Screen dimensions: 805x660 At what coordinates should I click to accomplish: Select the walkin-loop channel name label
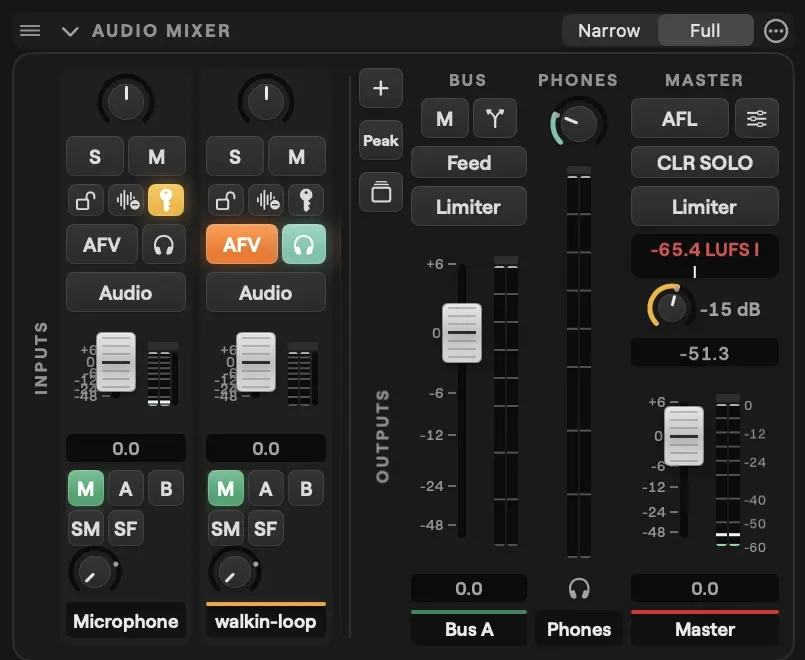(x=266, y=621)
